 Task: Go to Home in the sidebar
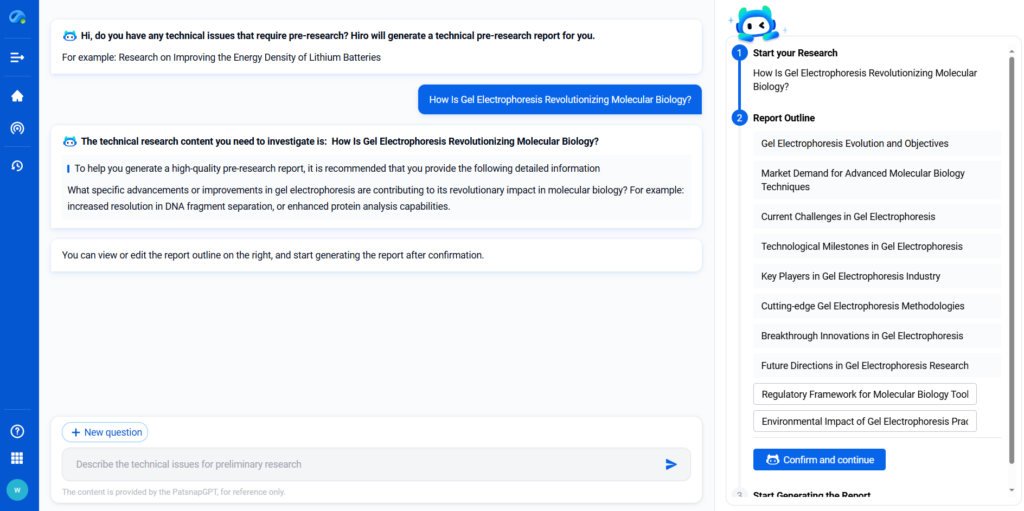coord(17,96)
